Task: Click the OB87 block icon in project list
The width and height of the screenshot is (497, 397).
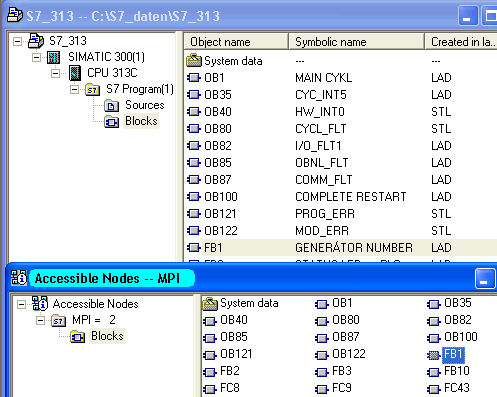Action: 194,180
